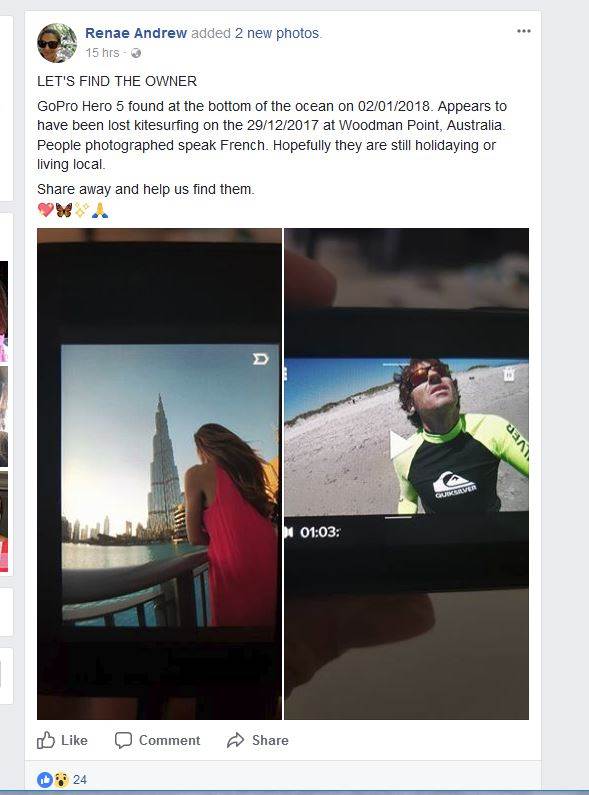
Task: Click the tag icon on Burj Khalifa photo
Action: [x=261, y=359]
